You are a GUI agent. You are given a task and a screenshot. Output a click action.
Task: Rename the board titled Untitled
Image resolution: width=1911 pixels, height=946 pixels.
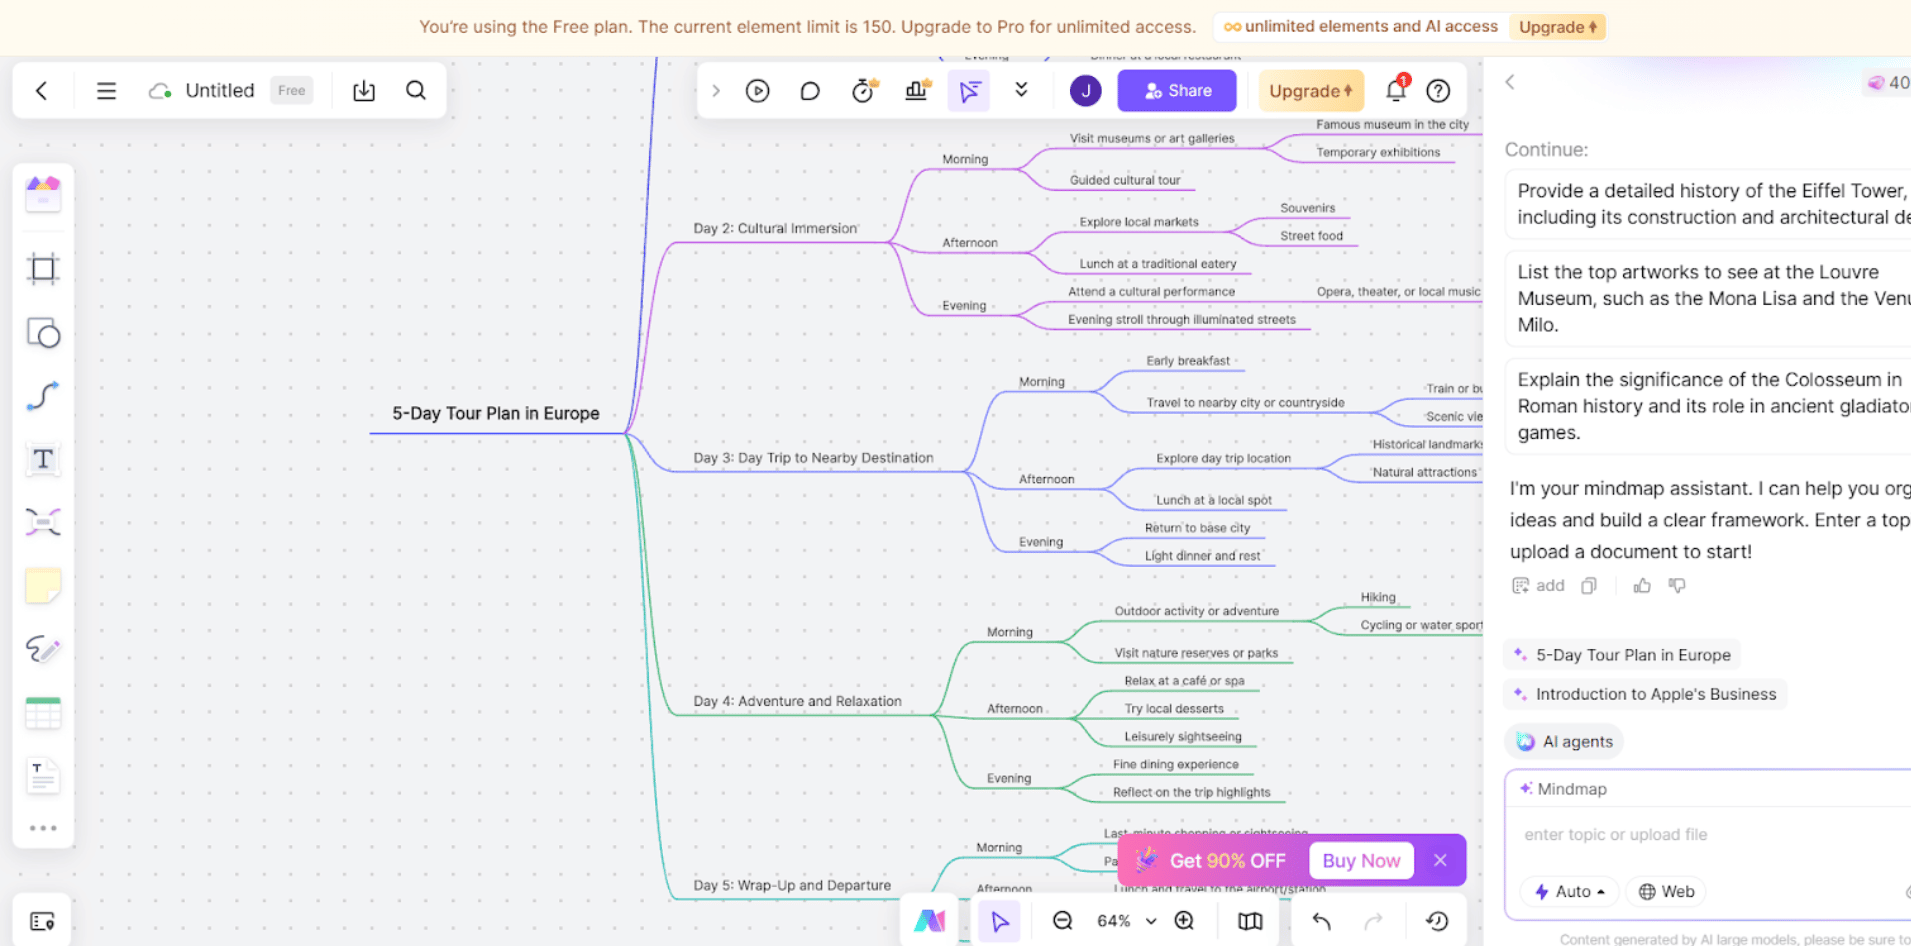[x=220, y=91]
